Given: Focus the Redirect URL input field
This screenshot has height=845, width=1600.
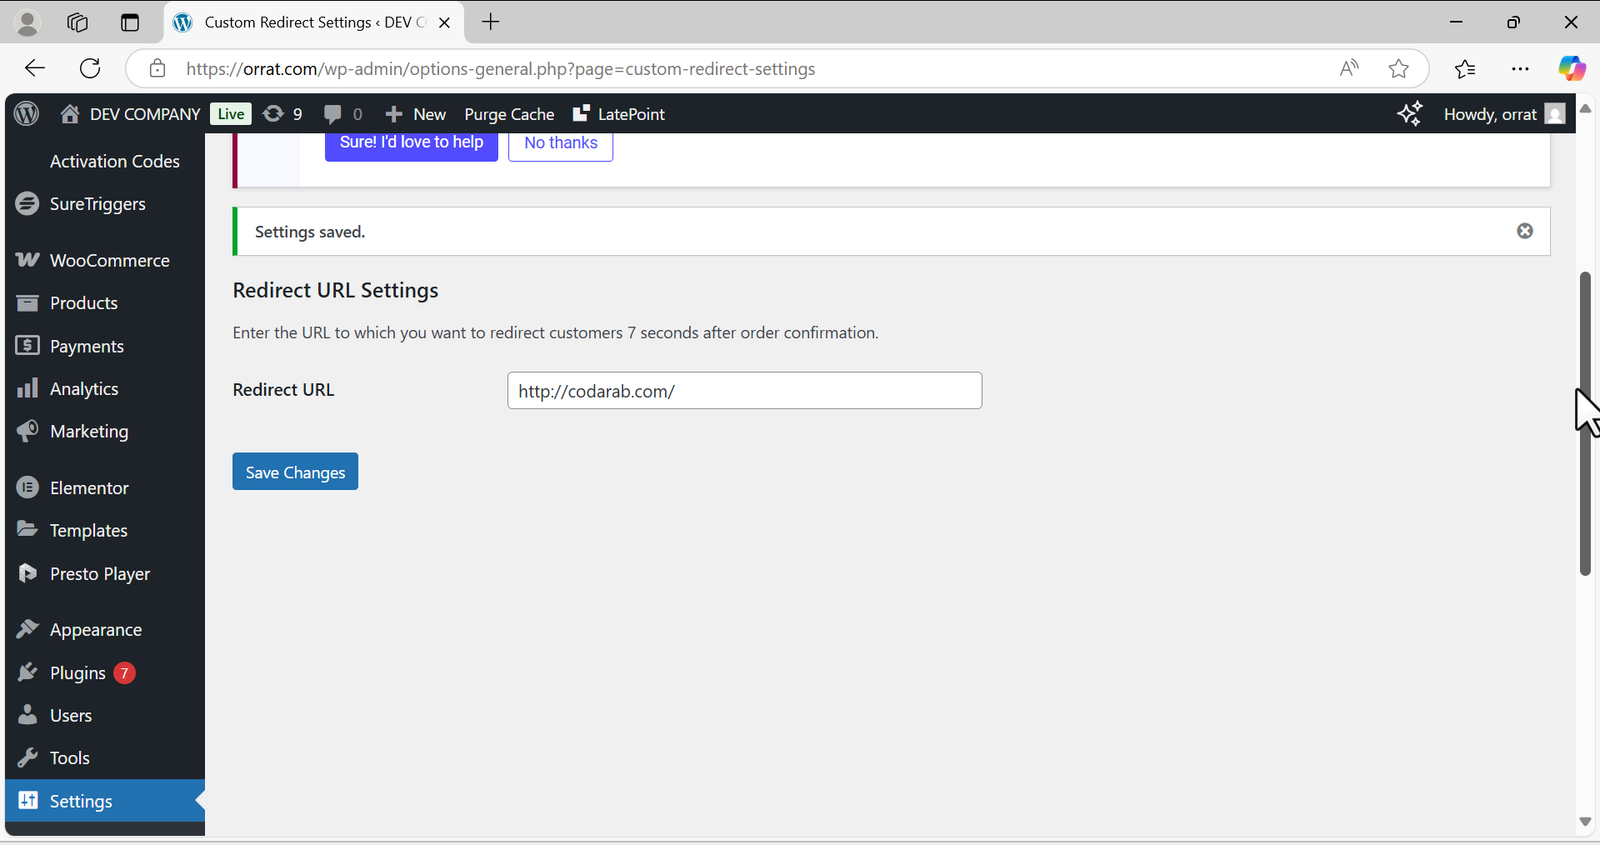Looking at the screenshot, I should click(745, 391).
